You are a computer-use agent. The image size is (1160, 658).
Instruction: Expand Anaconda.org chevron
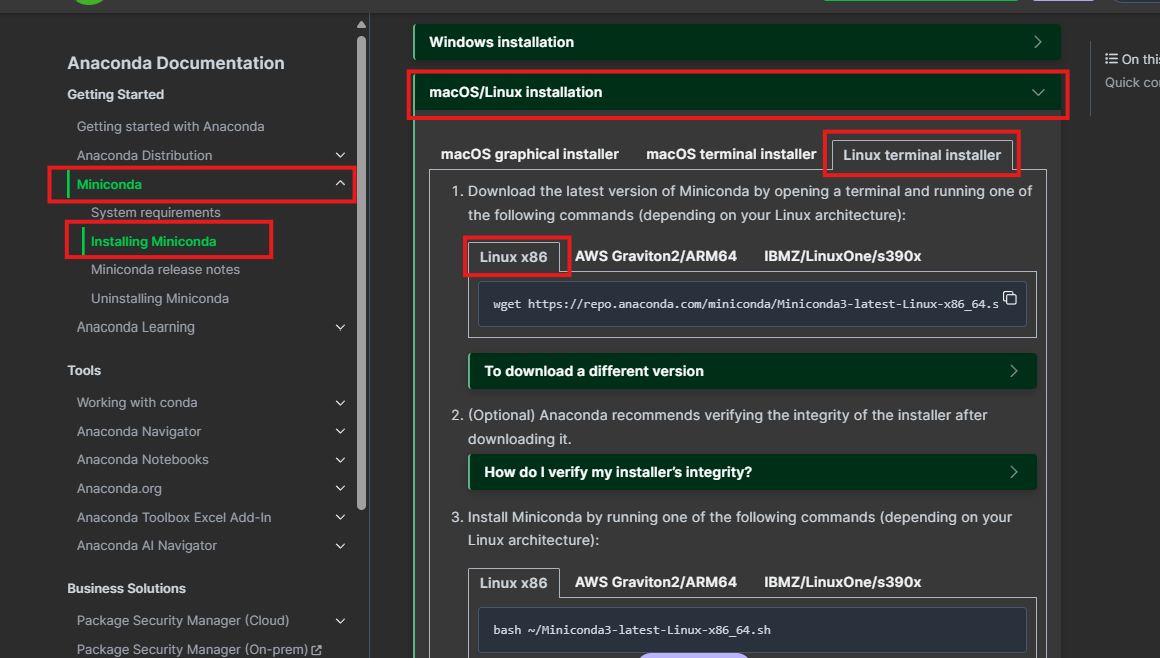pos(340,488)
